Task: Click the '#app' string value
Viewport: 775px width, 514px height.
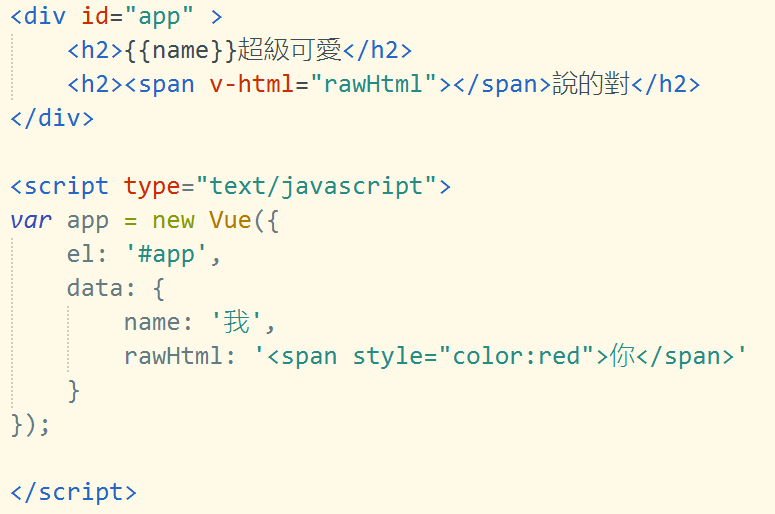Action: [167, 256]
